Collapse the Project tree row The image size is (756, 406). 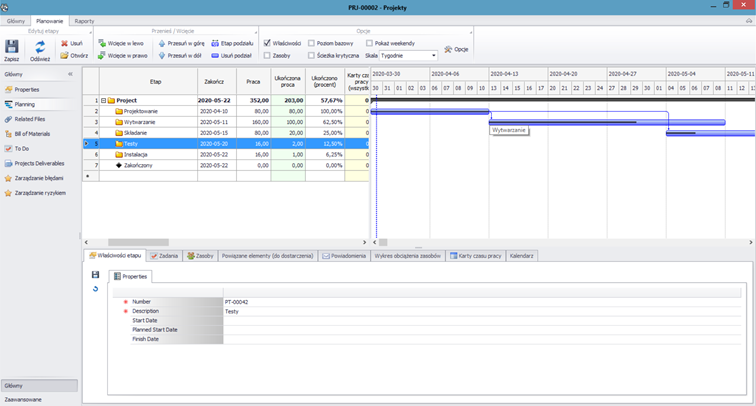tap(103, 100)
